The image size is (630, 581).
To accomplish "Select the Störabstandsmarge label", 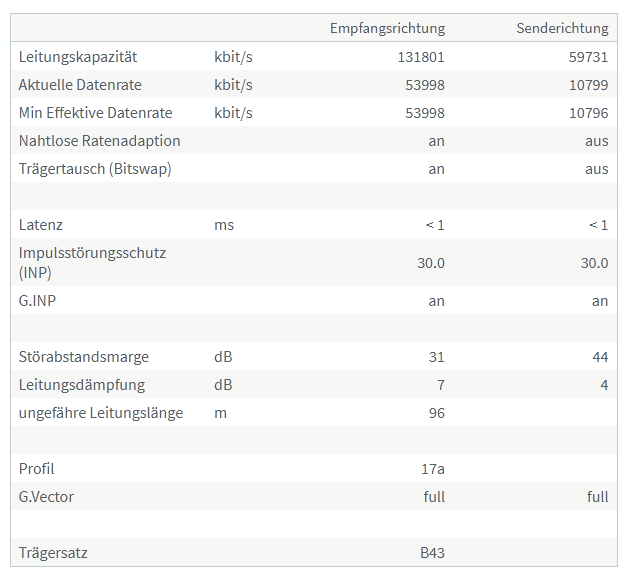I will (84, 356).
